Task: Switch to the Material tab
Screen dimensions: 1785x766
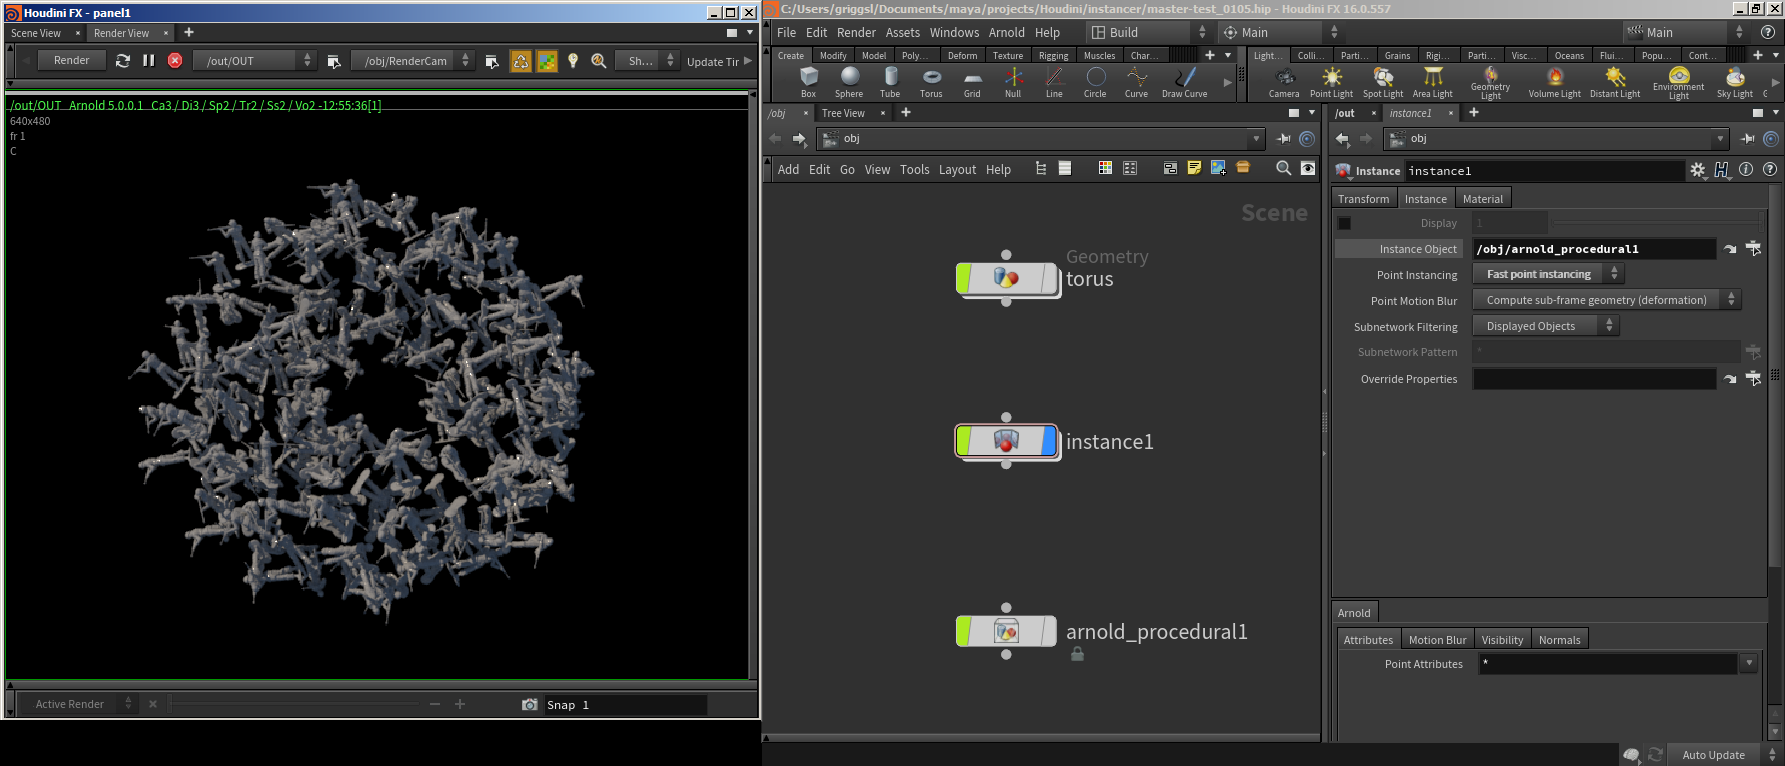Action: (x=1482, y=199)
